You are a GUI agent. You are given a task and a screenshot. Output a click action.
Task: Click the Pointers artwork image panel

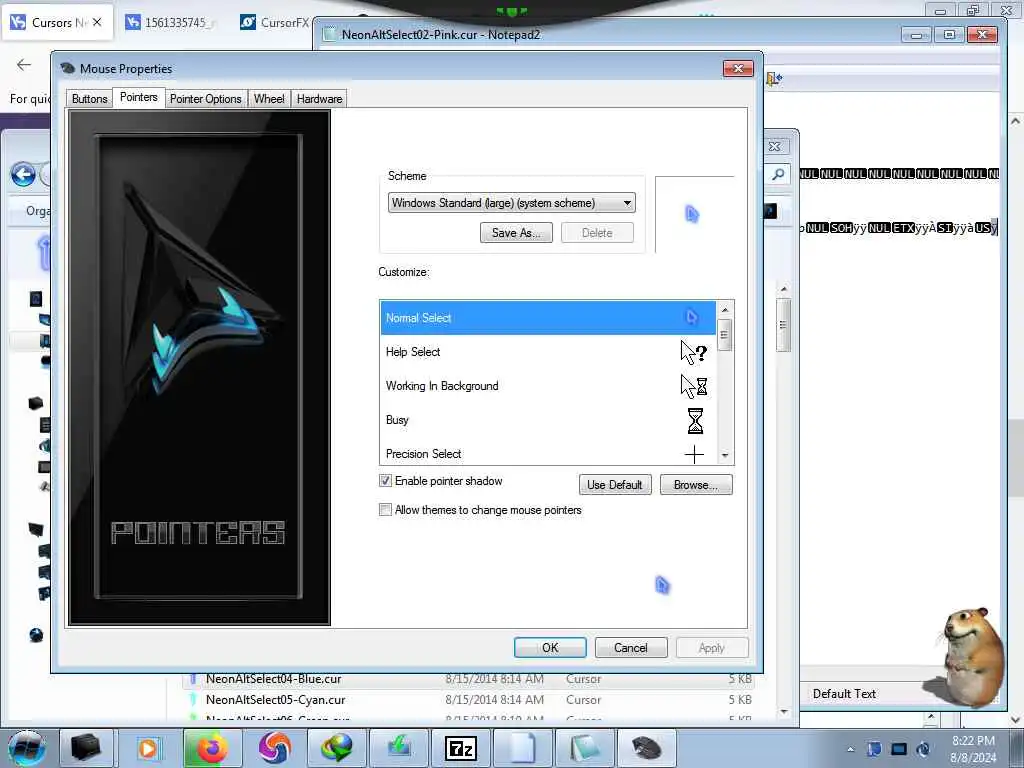click(199, 367)
